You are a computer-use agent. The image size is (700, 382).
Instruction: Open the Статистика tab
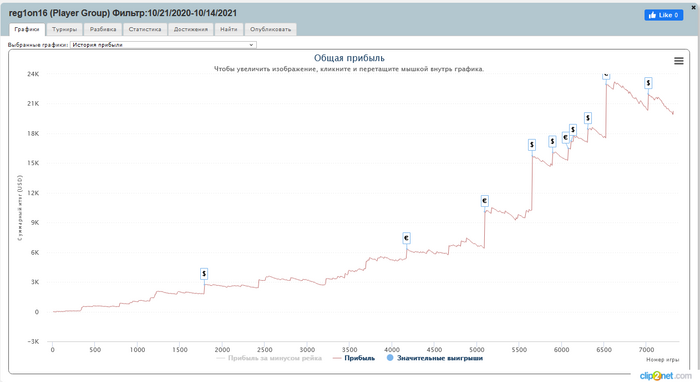(145, 29)
